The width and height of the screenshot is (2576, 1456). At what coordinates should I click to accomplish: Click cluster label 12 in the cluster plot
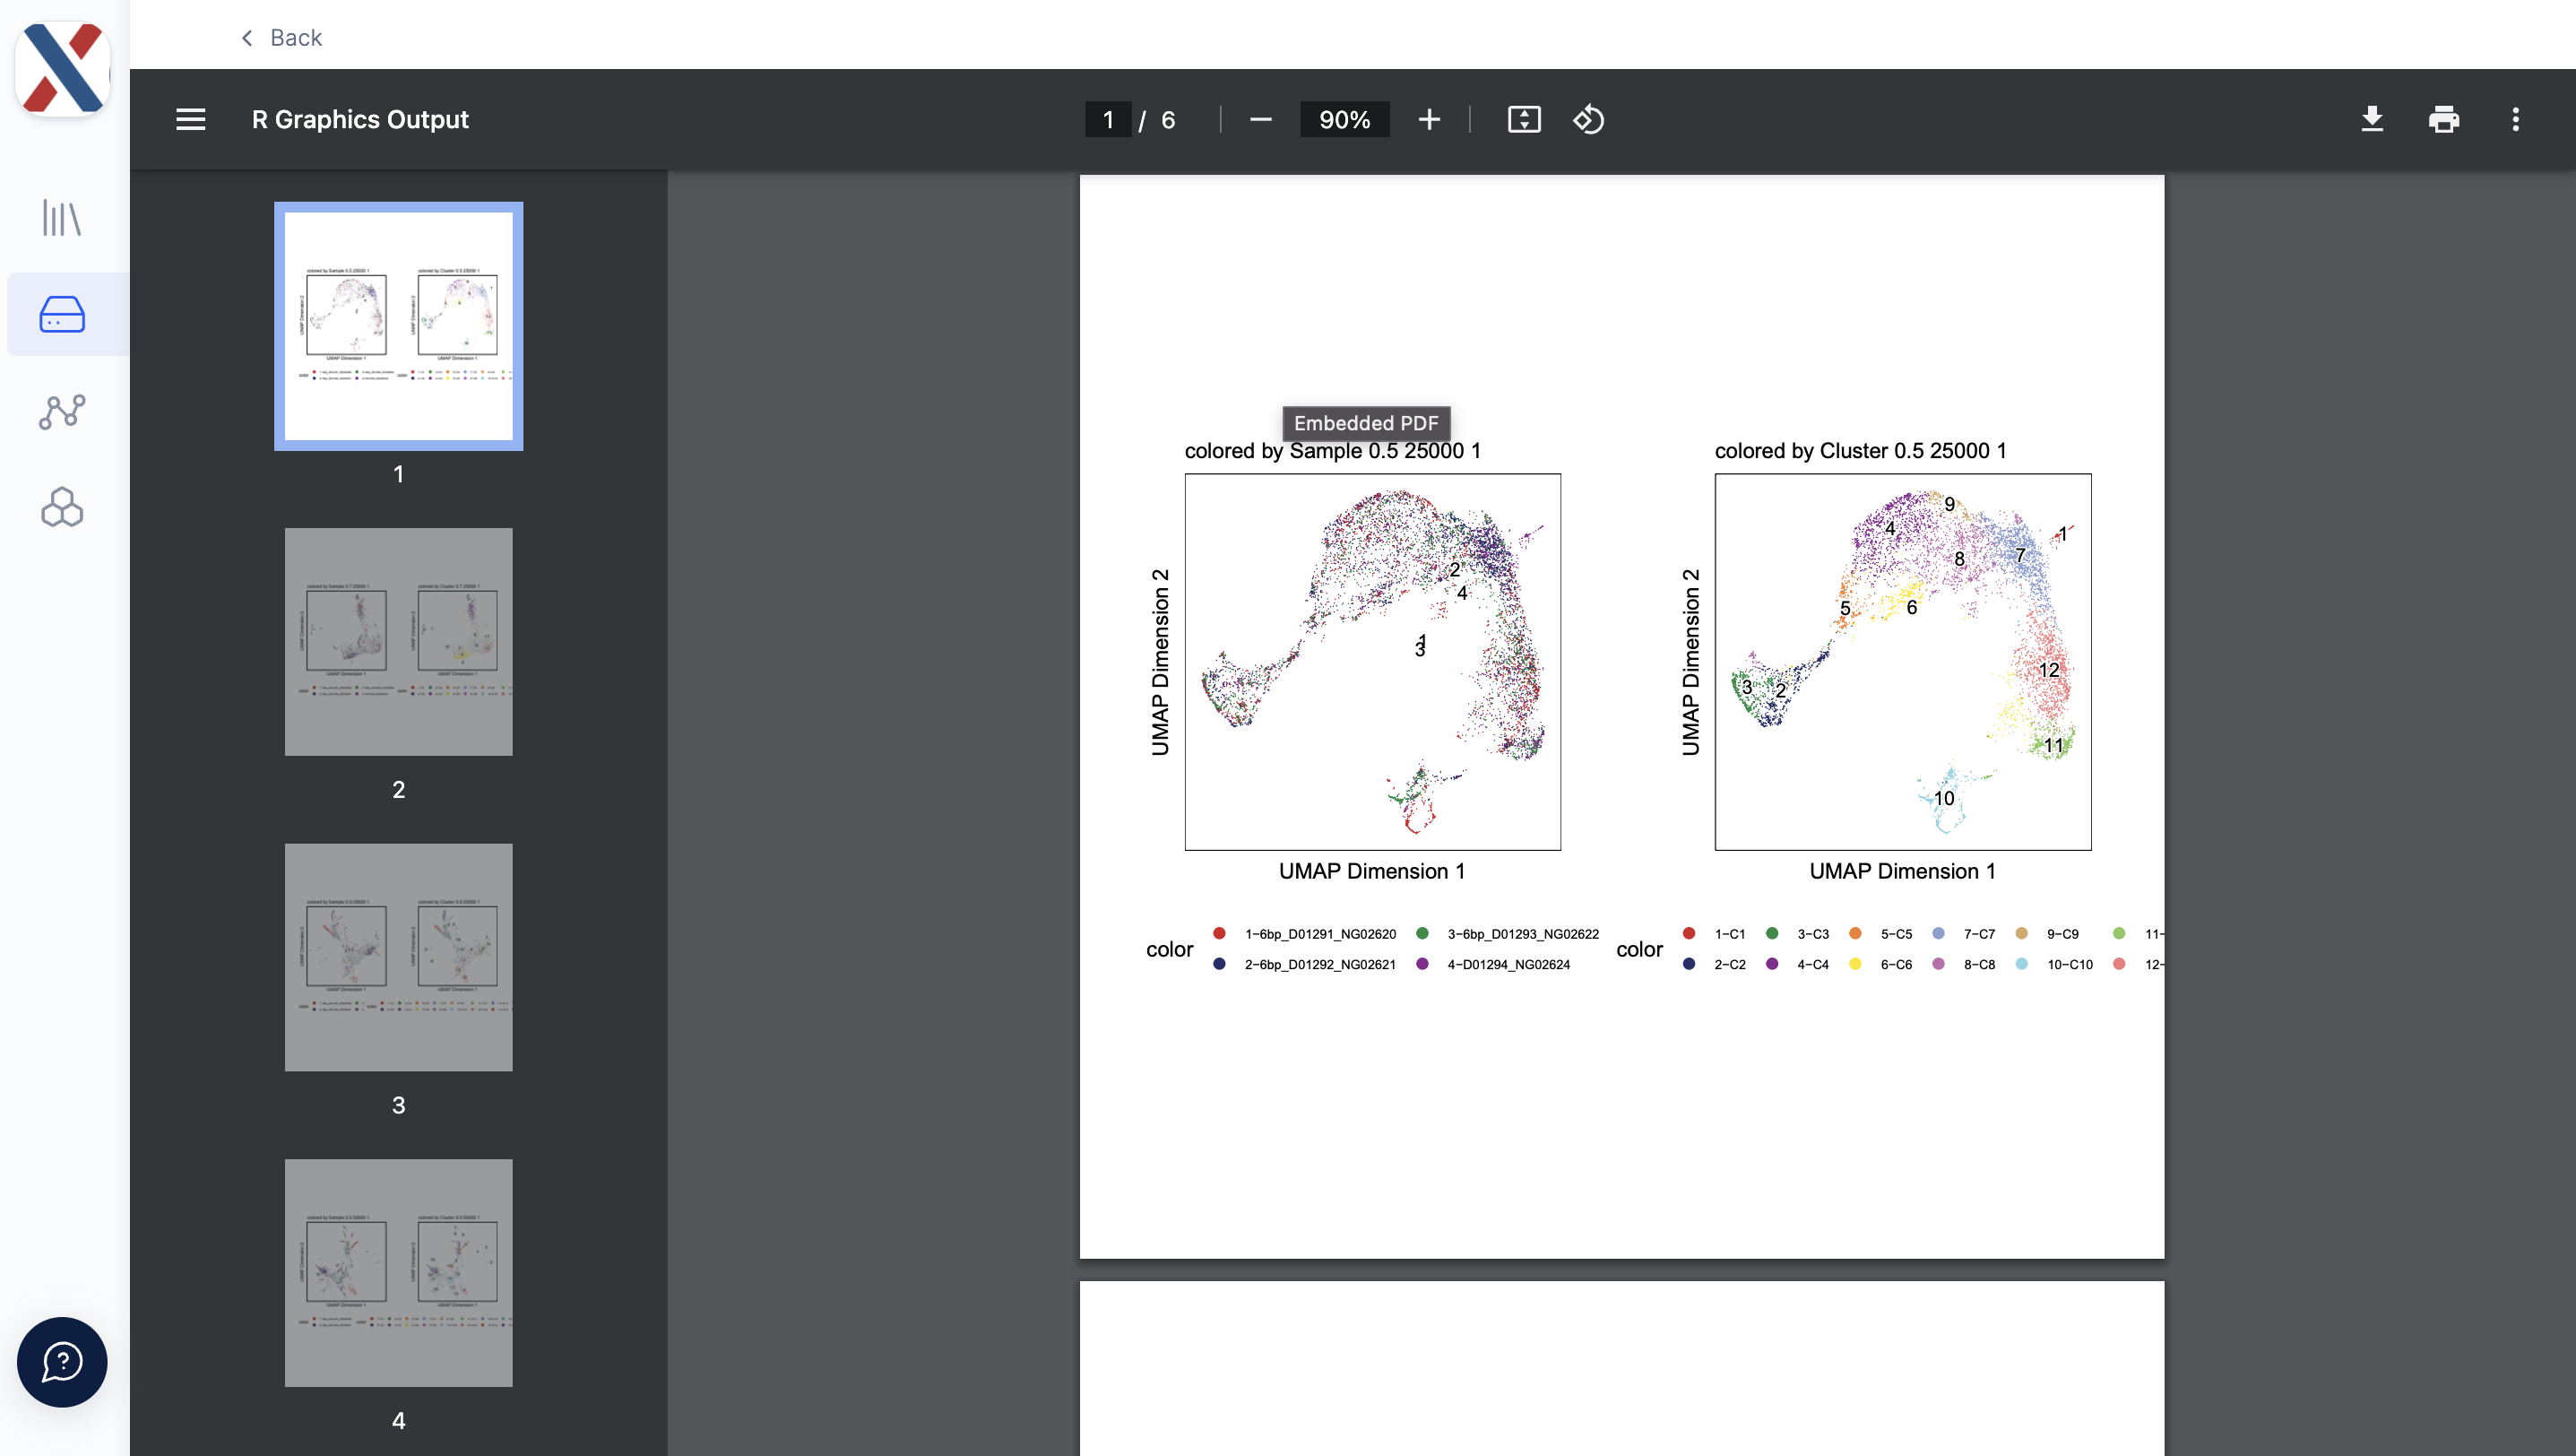[x=2049, y=670]
